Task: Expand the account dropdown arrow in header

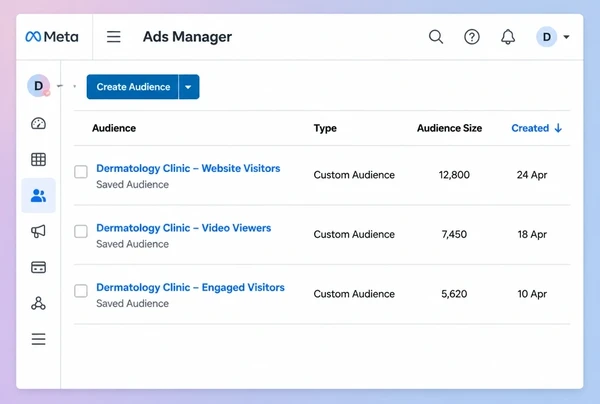Action: click(566, 37)
